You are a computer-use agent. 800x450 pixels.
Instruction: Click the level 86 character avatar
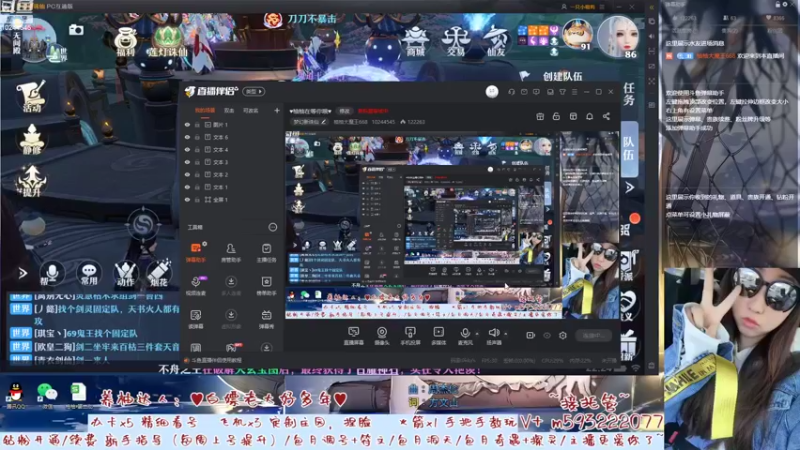coord(618,37)
